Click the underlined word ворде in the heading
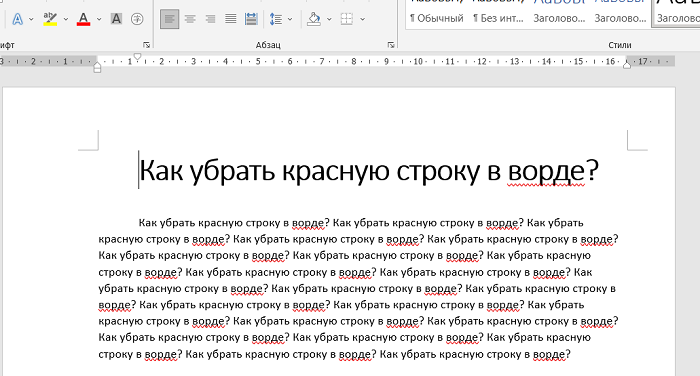Screen dimensions: 700x376 click(546, 171)
